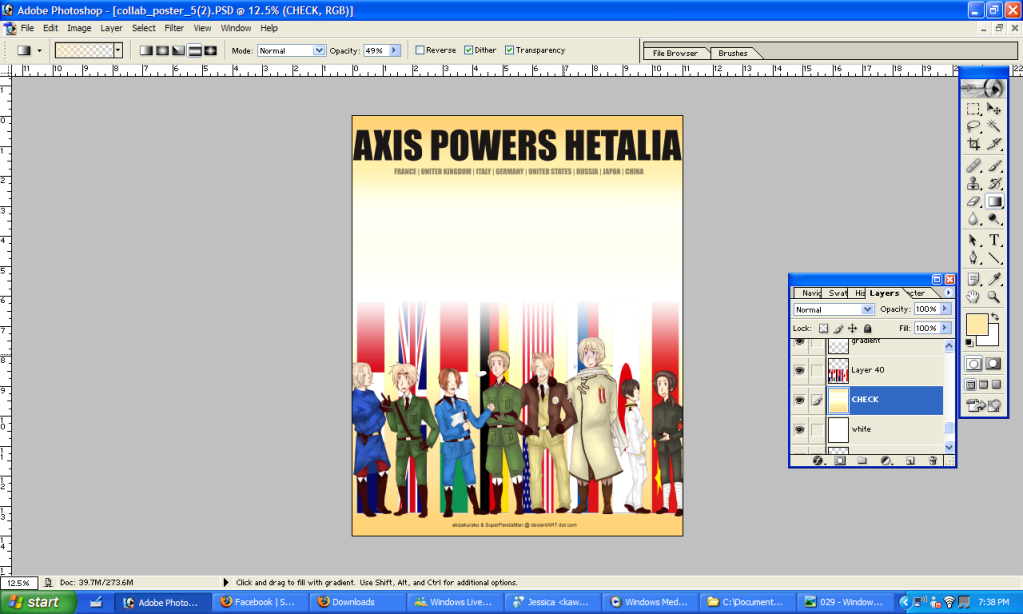Select the Zoom tool
Viewport: 1023px width, 614px height.
click(x=994, y=297)
